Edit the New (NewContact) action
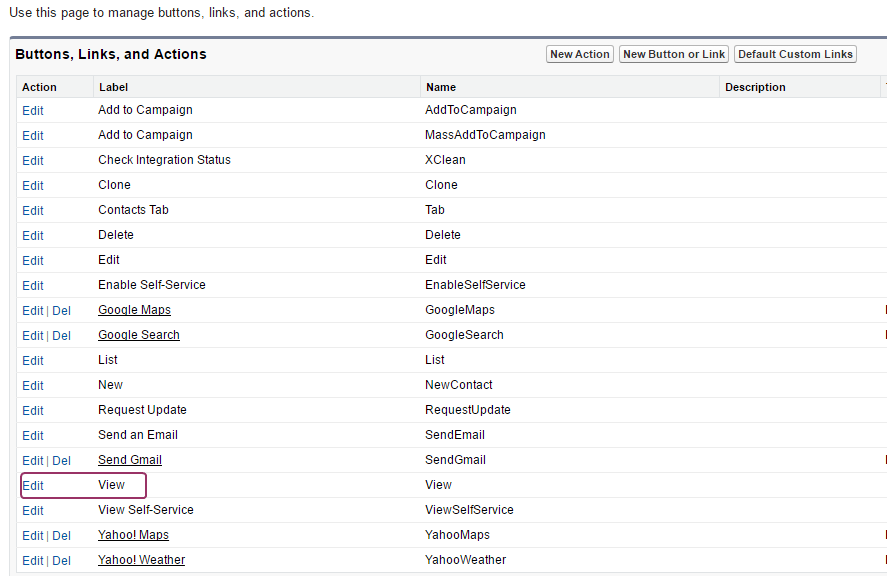Image resolution: width=887 pixels, height=576 pixels. 33,385
